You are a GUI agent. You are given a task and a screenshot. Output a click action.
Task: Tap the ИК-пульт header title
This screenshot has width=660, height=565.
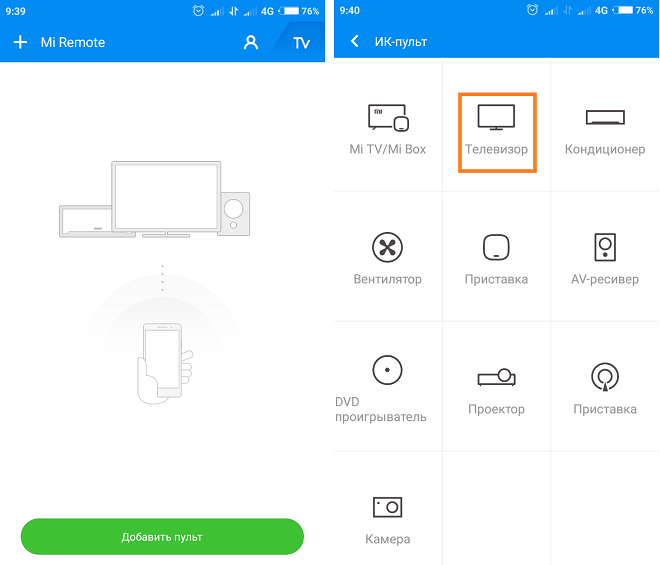coord(401,42)
